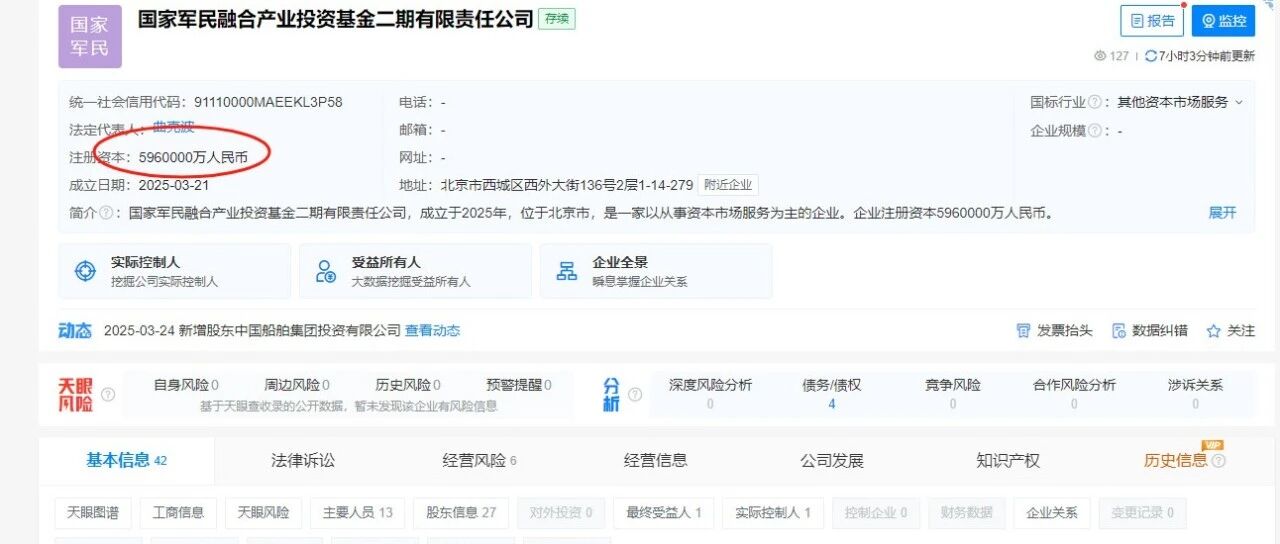This screenshot has width=1280, height=544.
Task: Click the 历史风险 0 entry
Action: [x=408, y=385]
